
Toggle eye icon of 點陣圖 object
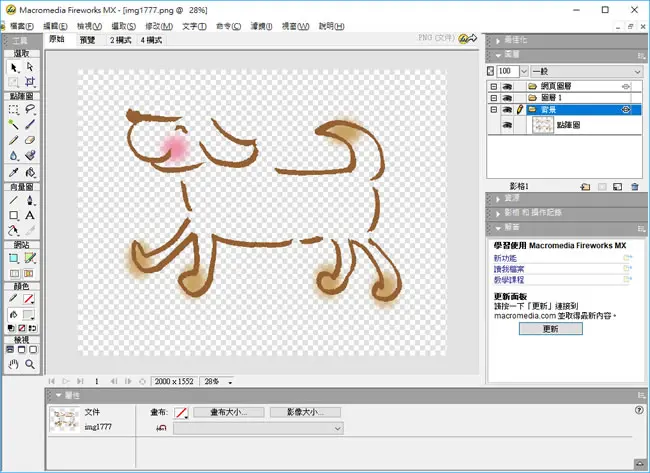507,125
